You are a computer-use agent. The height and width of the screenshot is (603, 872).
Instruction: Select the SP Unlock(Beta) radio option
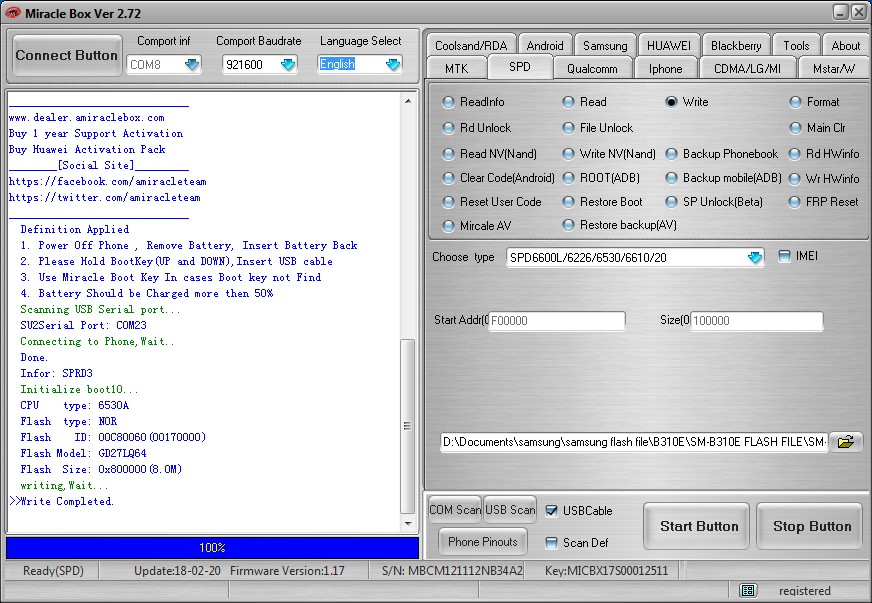pyautogui.click(x=671, y=202)
